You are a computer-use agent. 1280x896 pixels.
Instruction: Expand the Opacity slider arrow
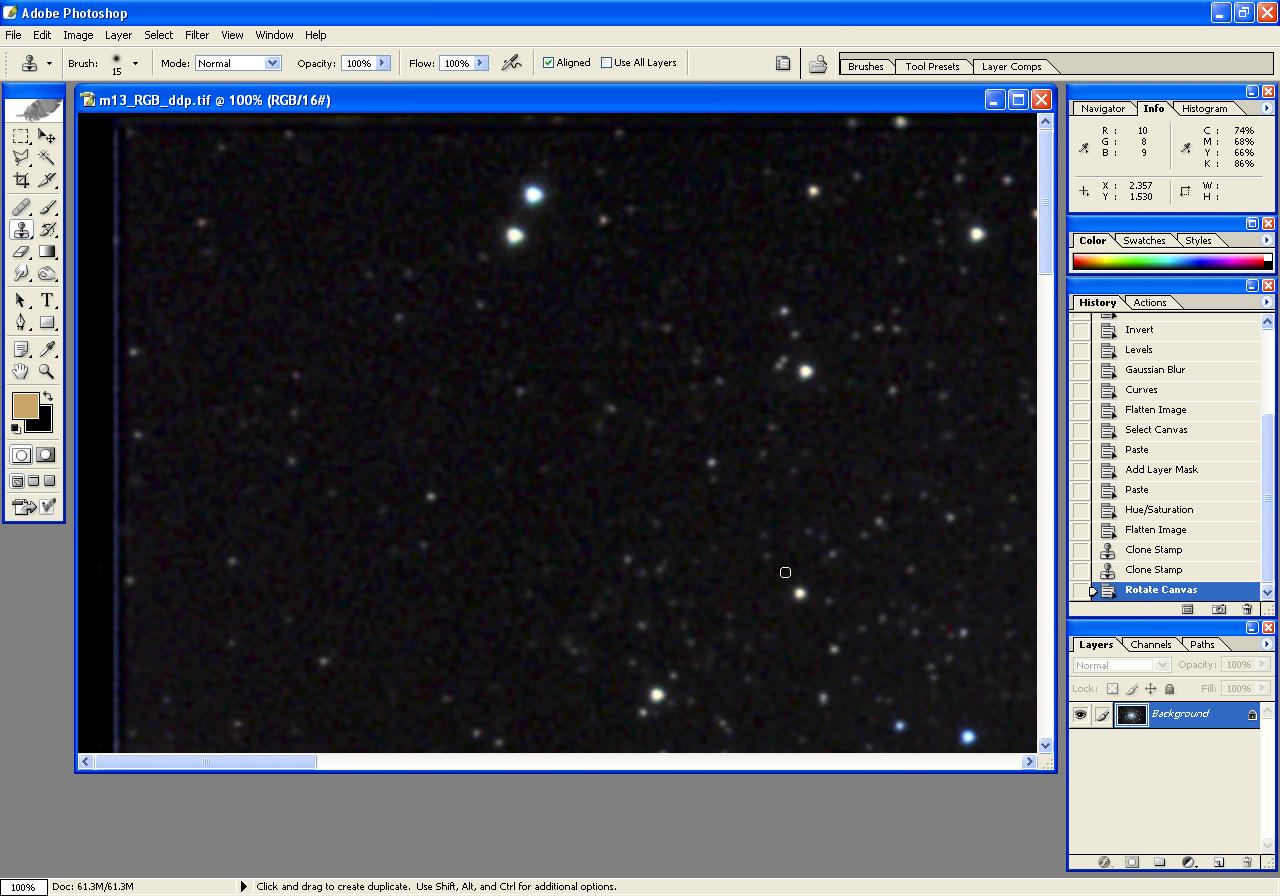coord(382,63)
